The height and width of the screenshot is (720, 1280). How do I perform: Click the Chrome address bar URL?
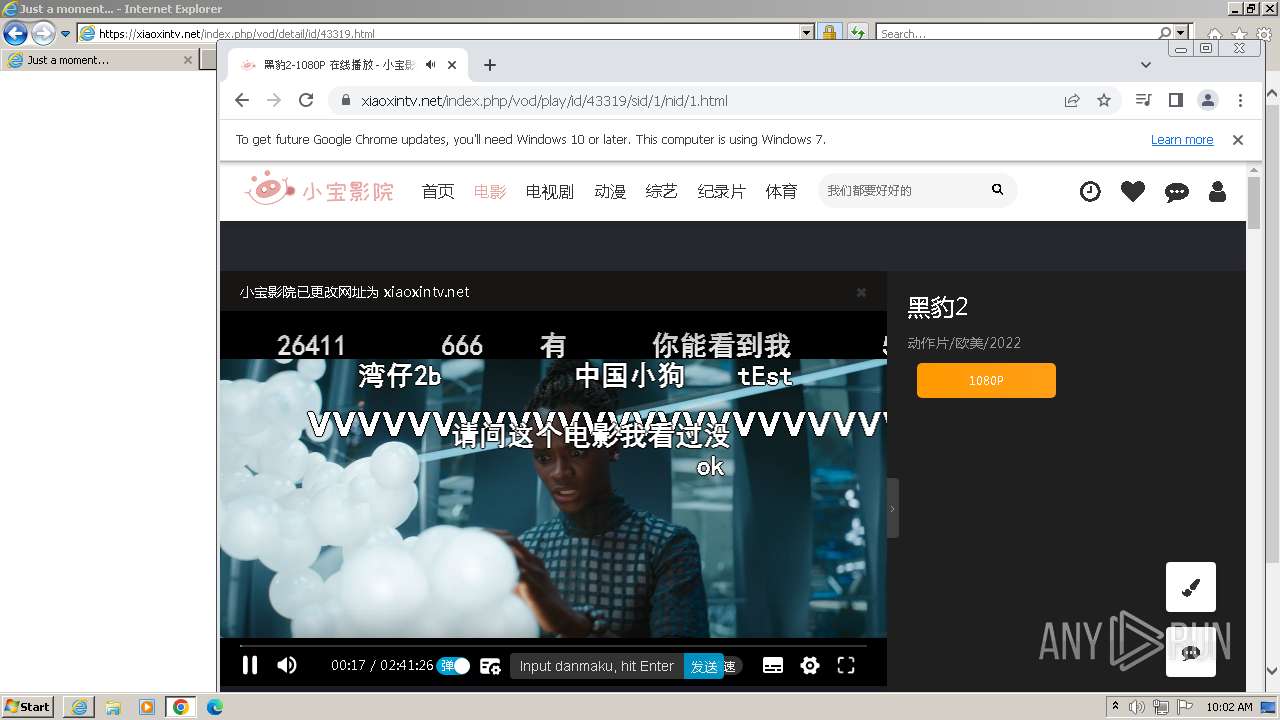pos(544,101)
